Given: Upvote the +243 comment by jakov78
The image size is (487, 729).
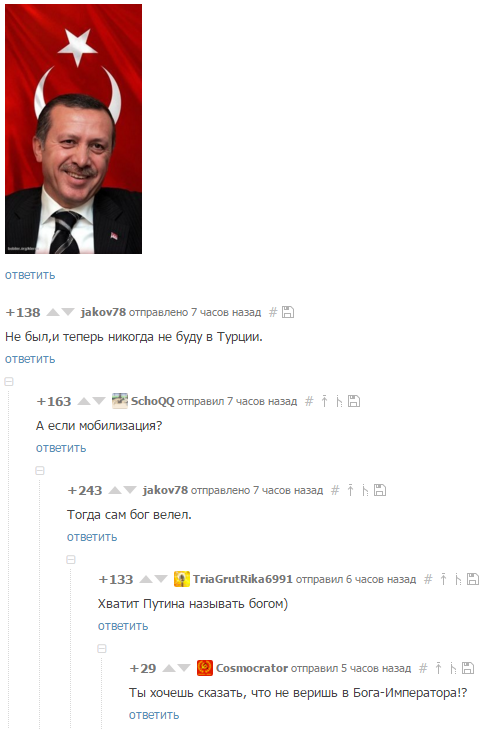Looking at the screenshot, I should (115, 490).
